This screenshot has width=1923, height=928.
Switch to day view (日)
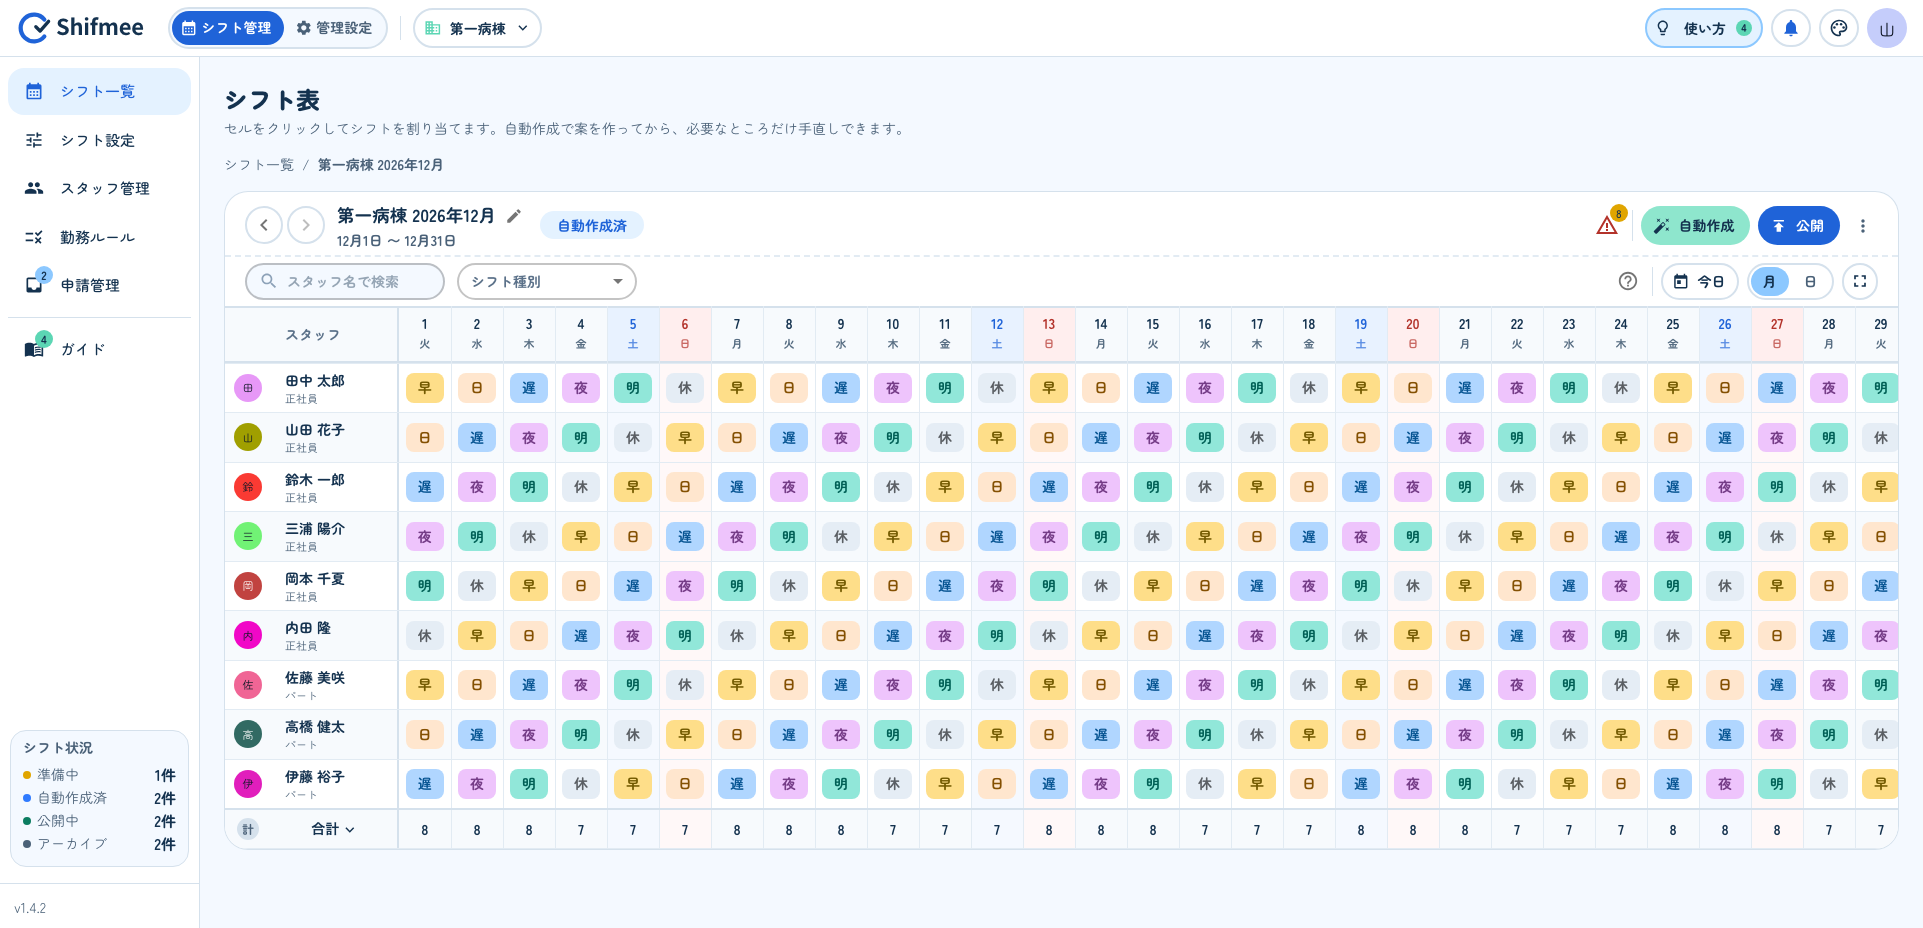1810,281
